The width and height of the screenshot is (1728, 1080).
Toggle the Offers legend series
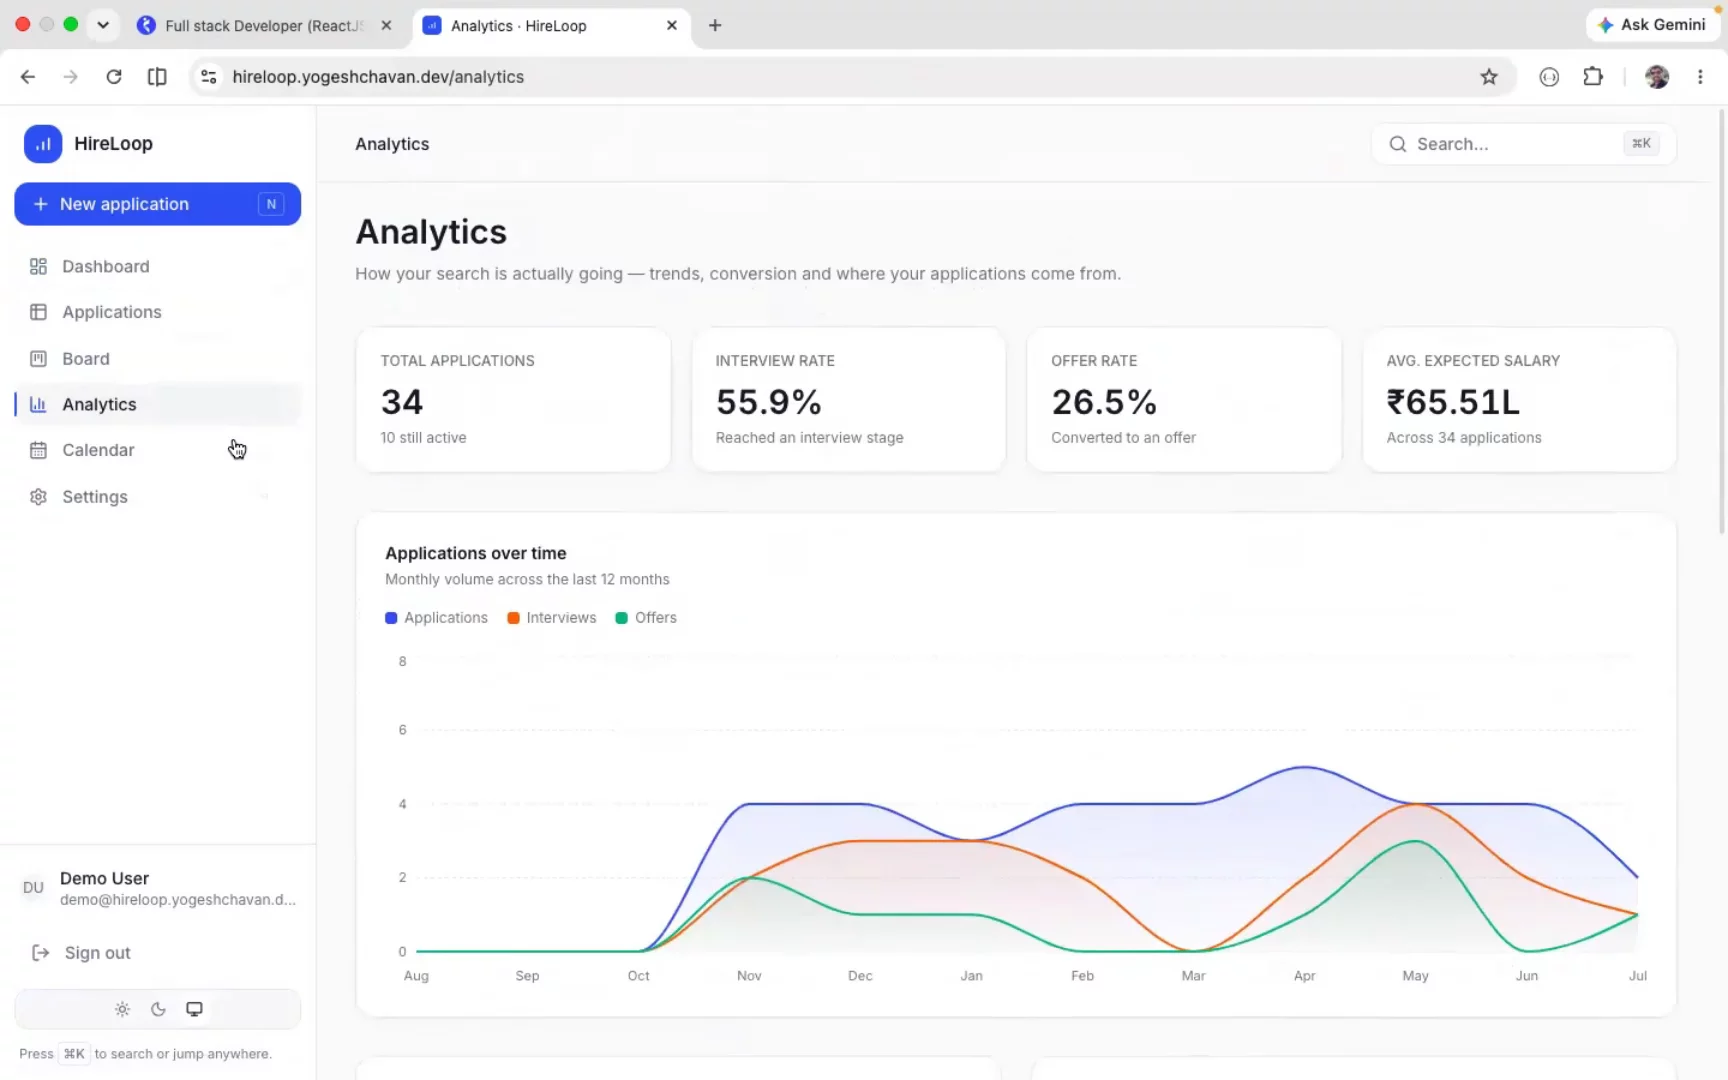(646, 618)
